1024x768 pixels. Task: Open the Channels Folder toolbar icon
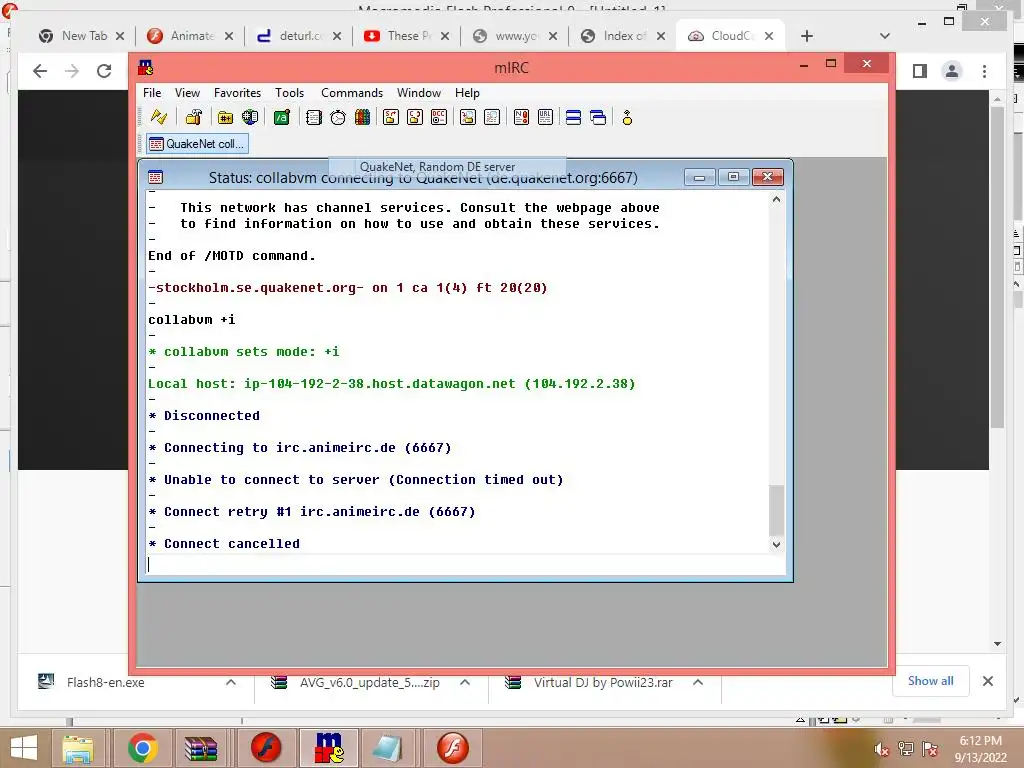[x=225, y=118]
